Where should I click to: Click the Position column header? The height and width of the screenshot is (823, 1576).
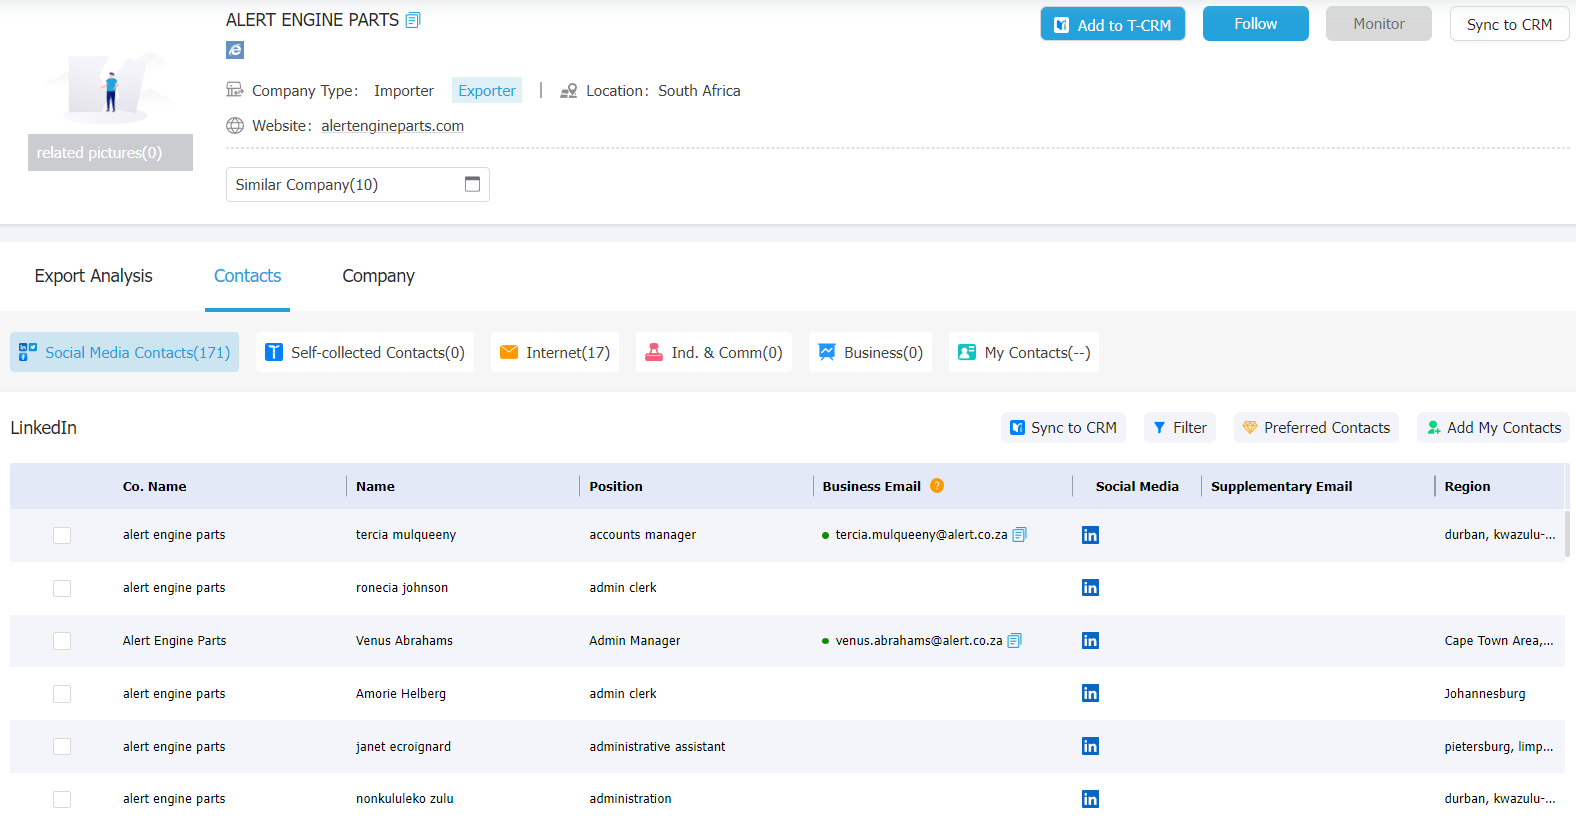(616, 486)
